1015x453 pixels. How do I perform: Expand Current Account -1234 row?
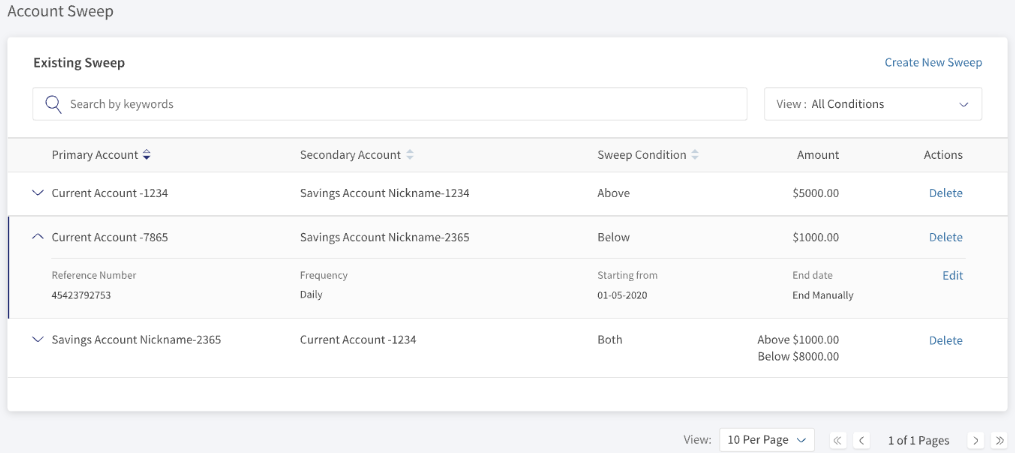tap(38, 193)
